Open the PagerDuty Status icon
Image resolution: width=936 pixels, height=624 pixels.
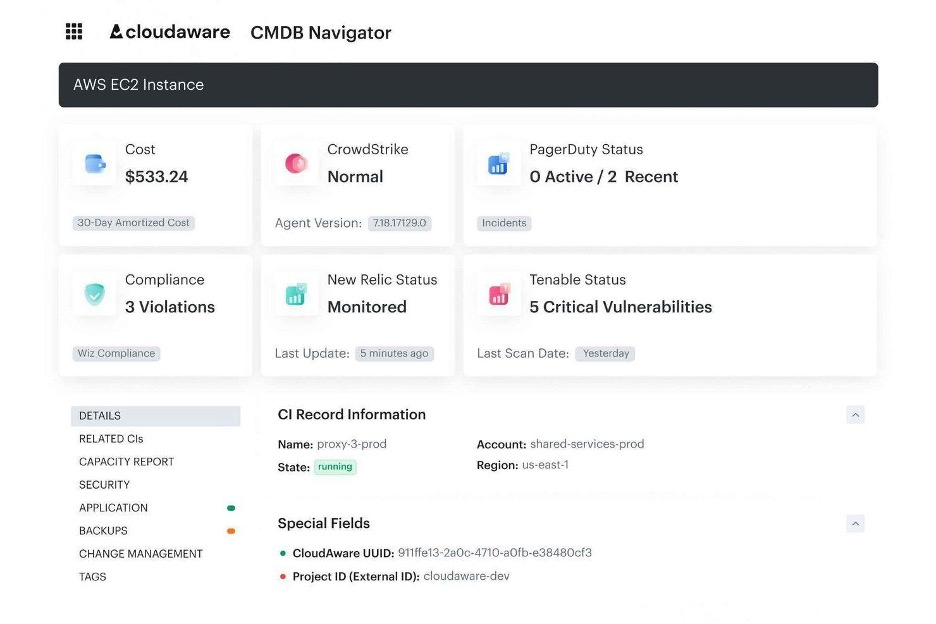coord(498,164)
